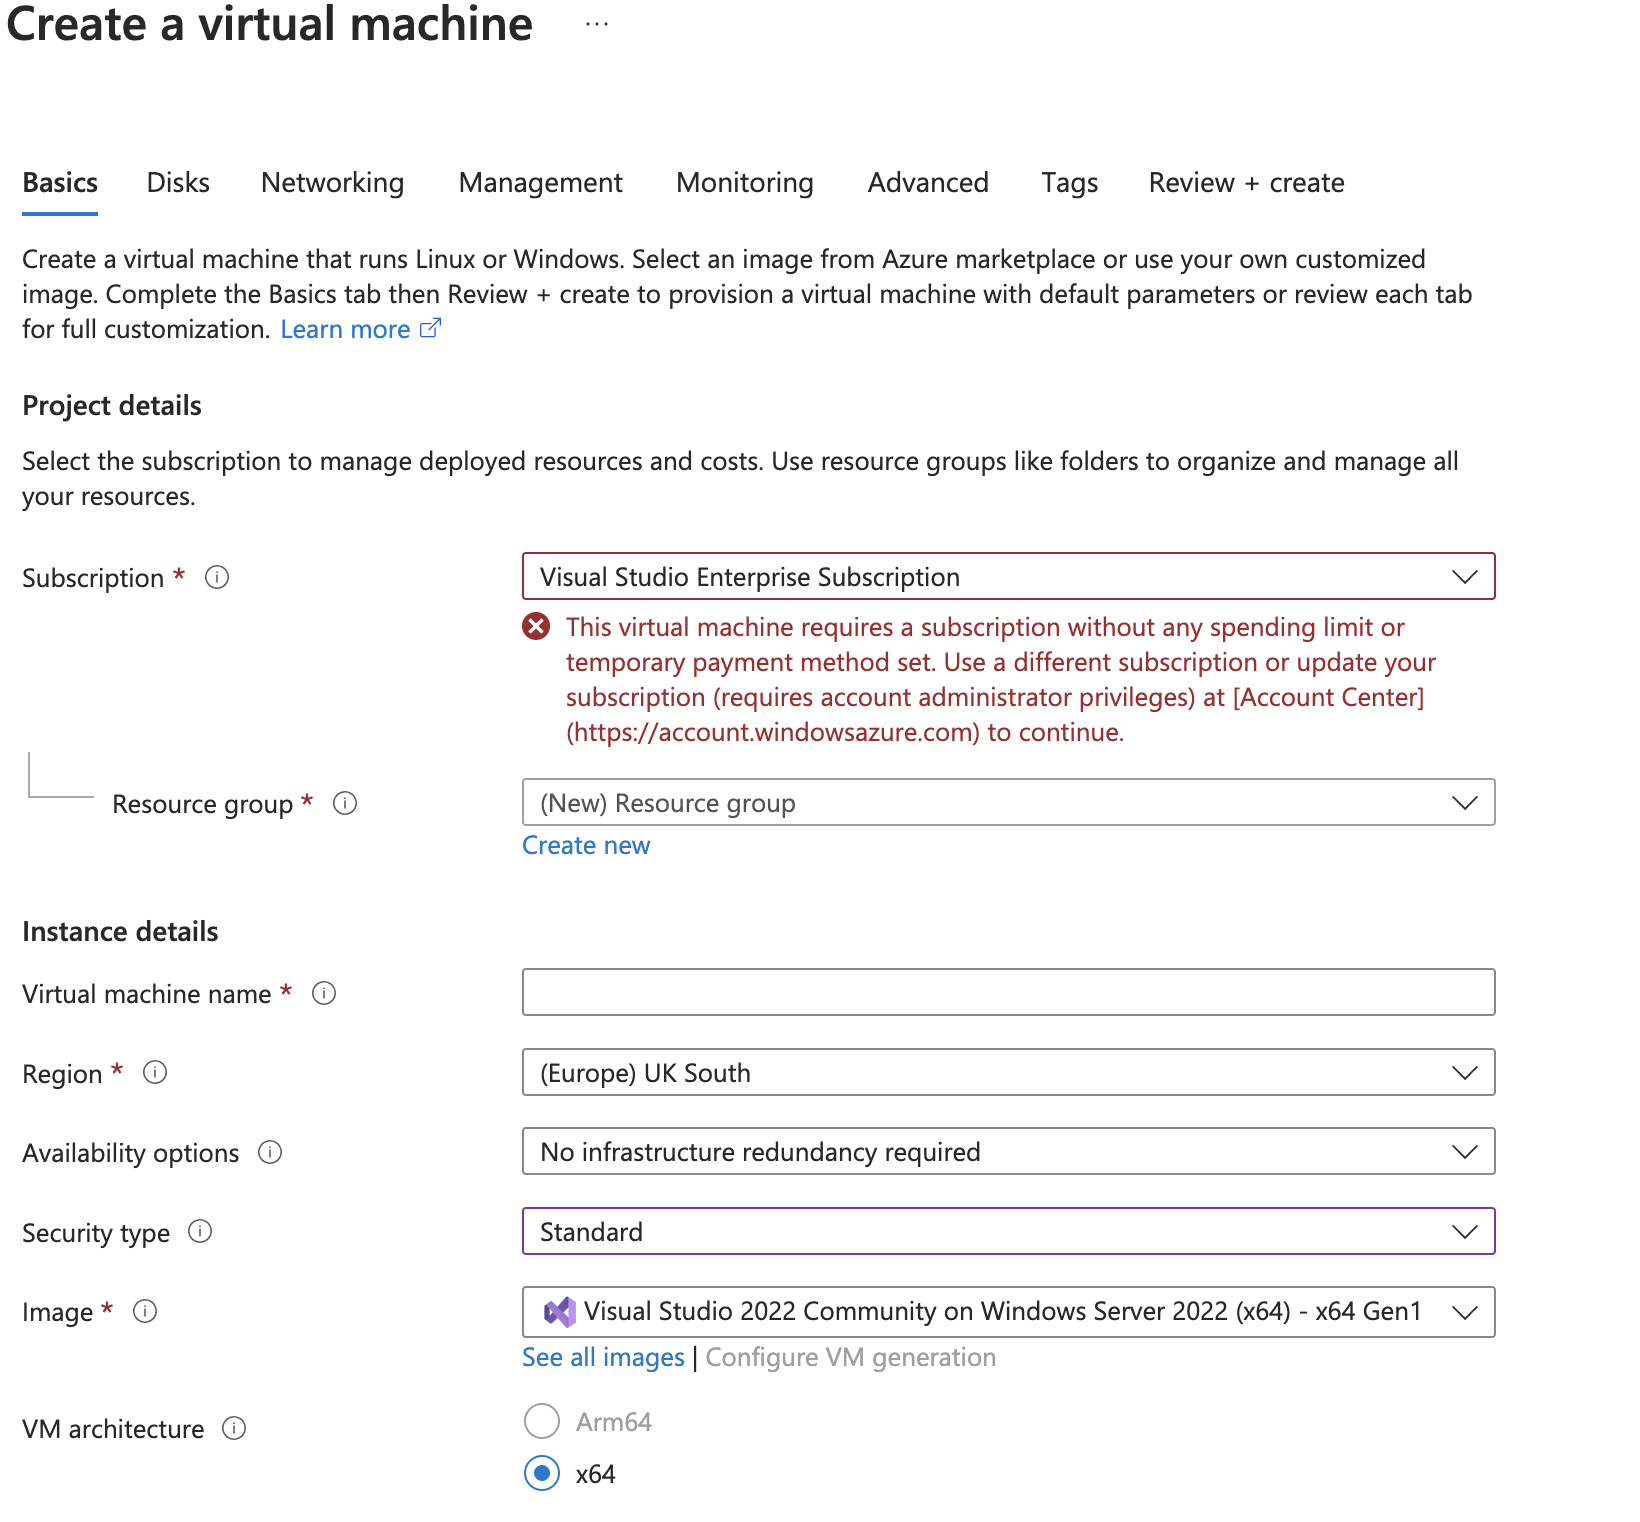The image size is (1640, 1522).
Task: Open the Disks tab
Action: click(178, 183)
